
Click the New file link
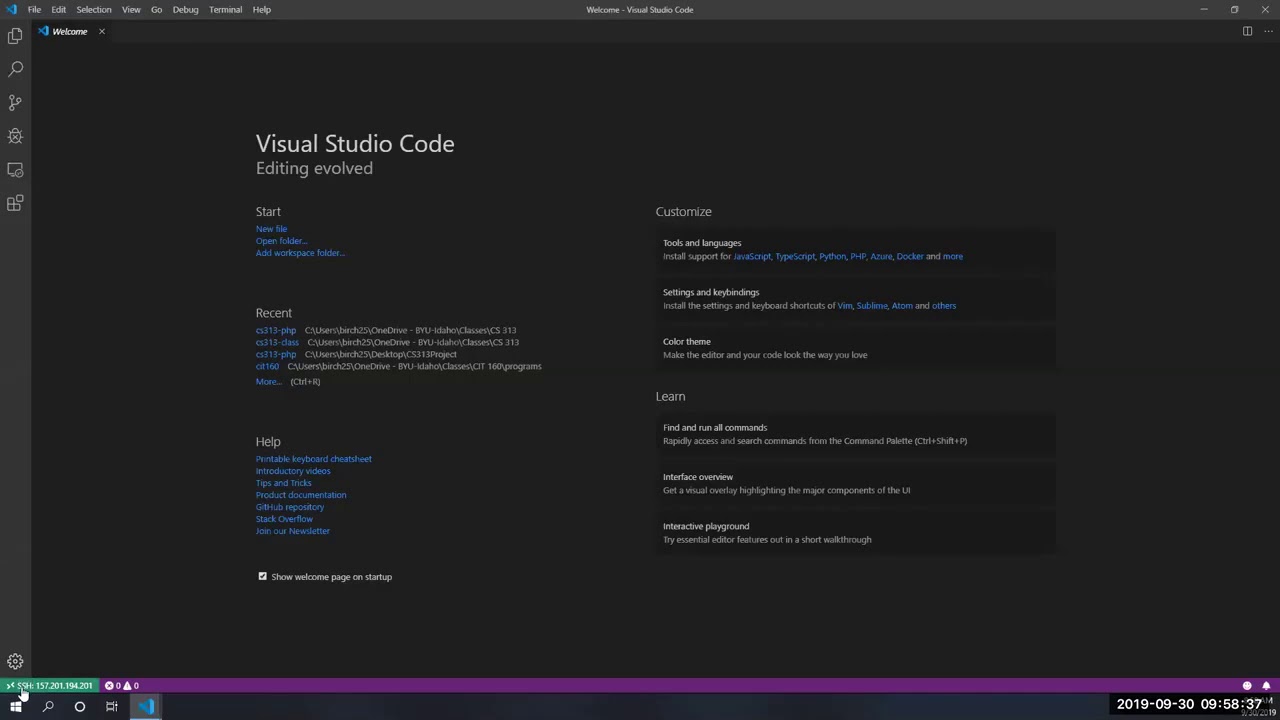271,229
